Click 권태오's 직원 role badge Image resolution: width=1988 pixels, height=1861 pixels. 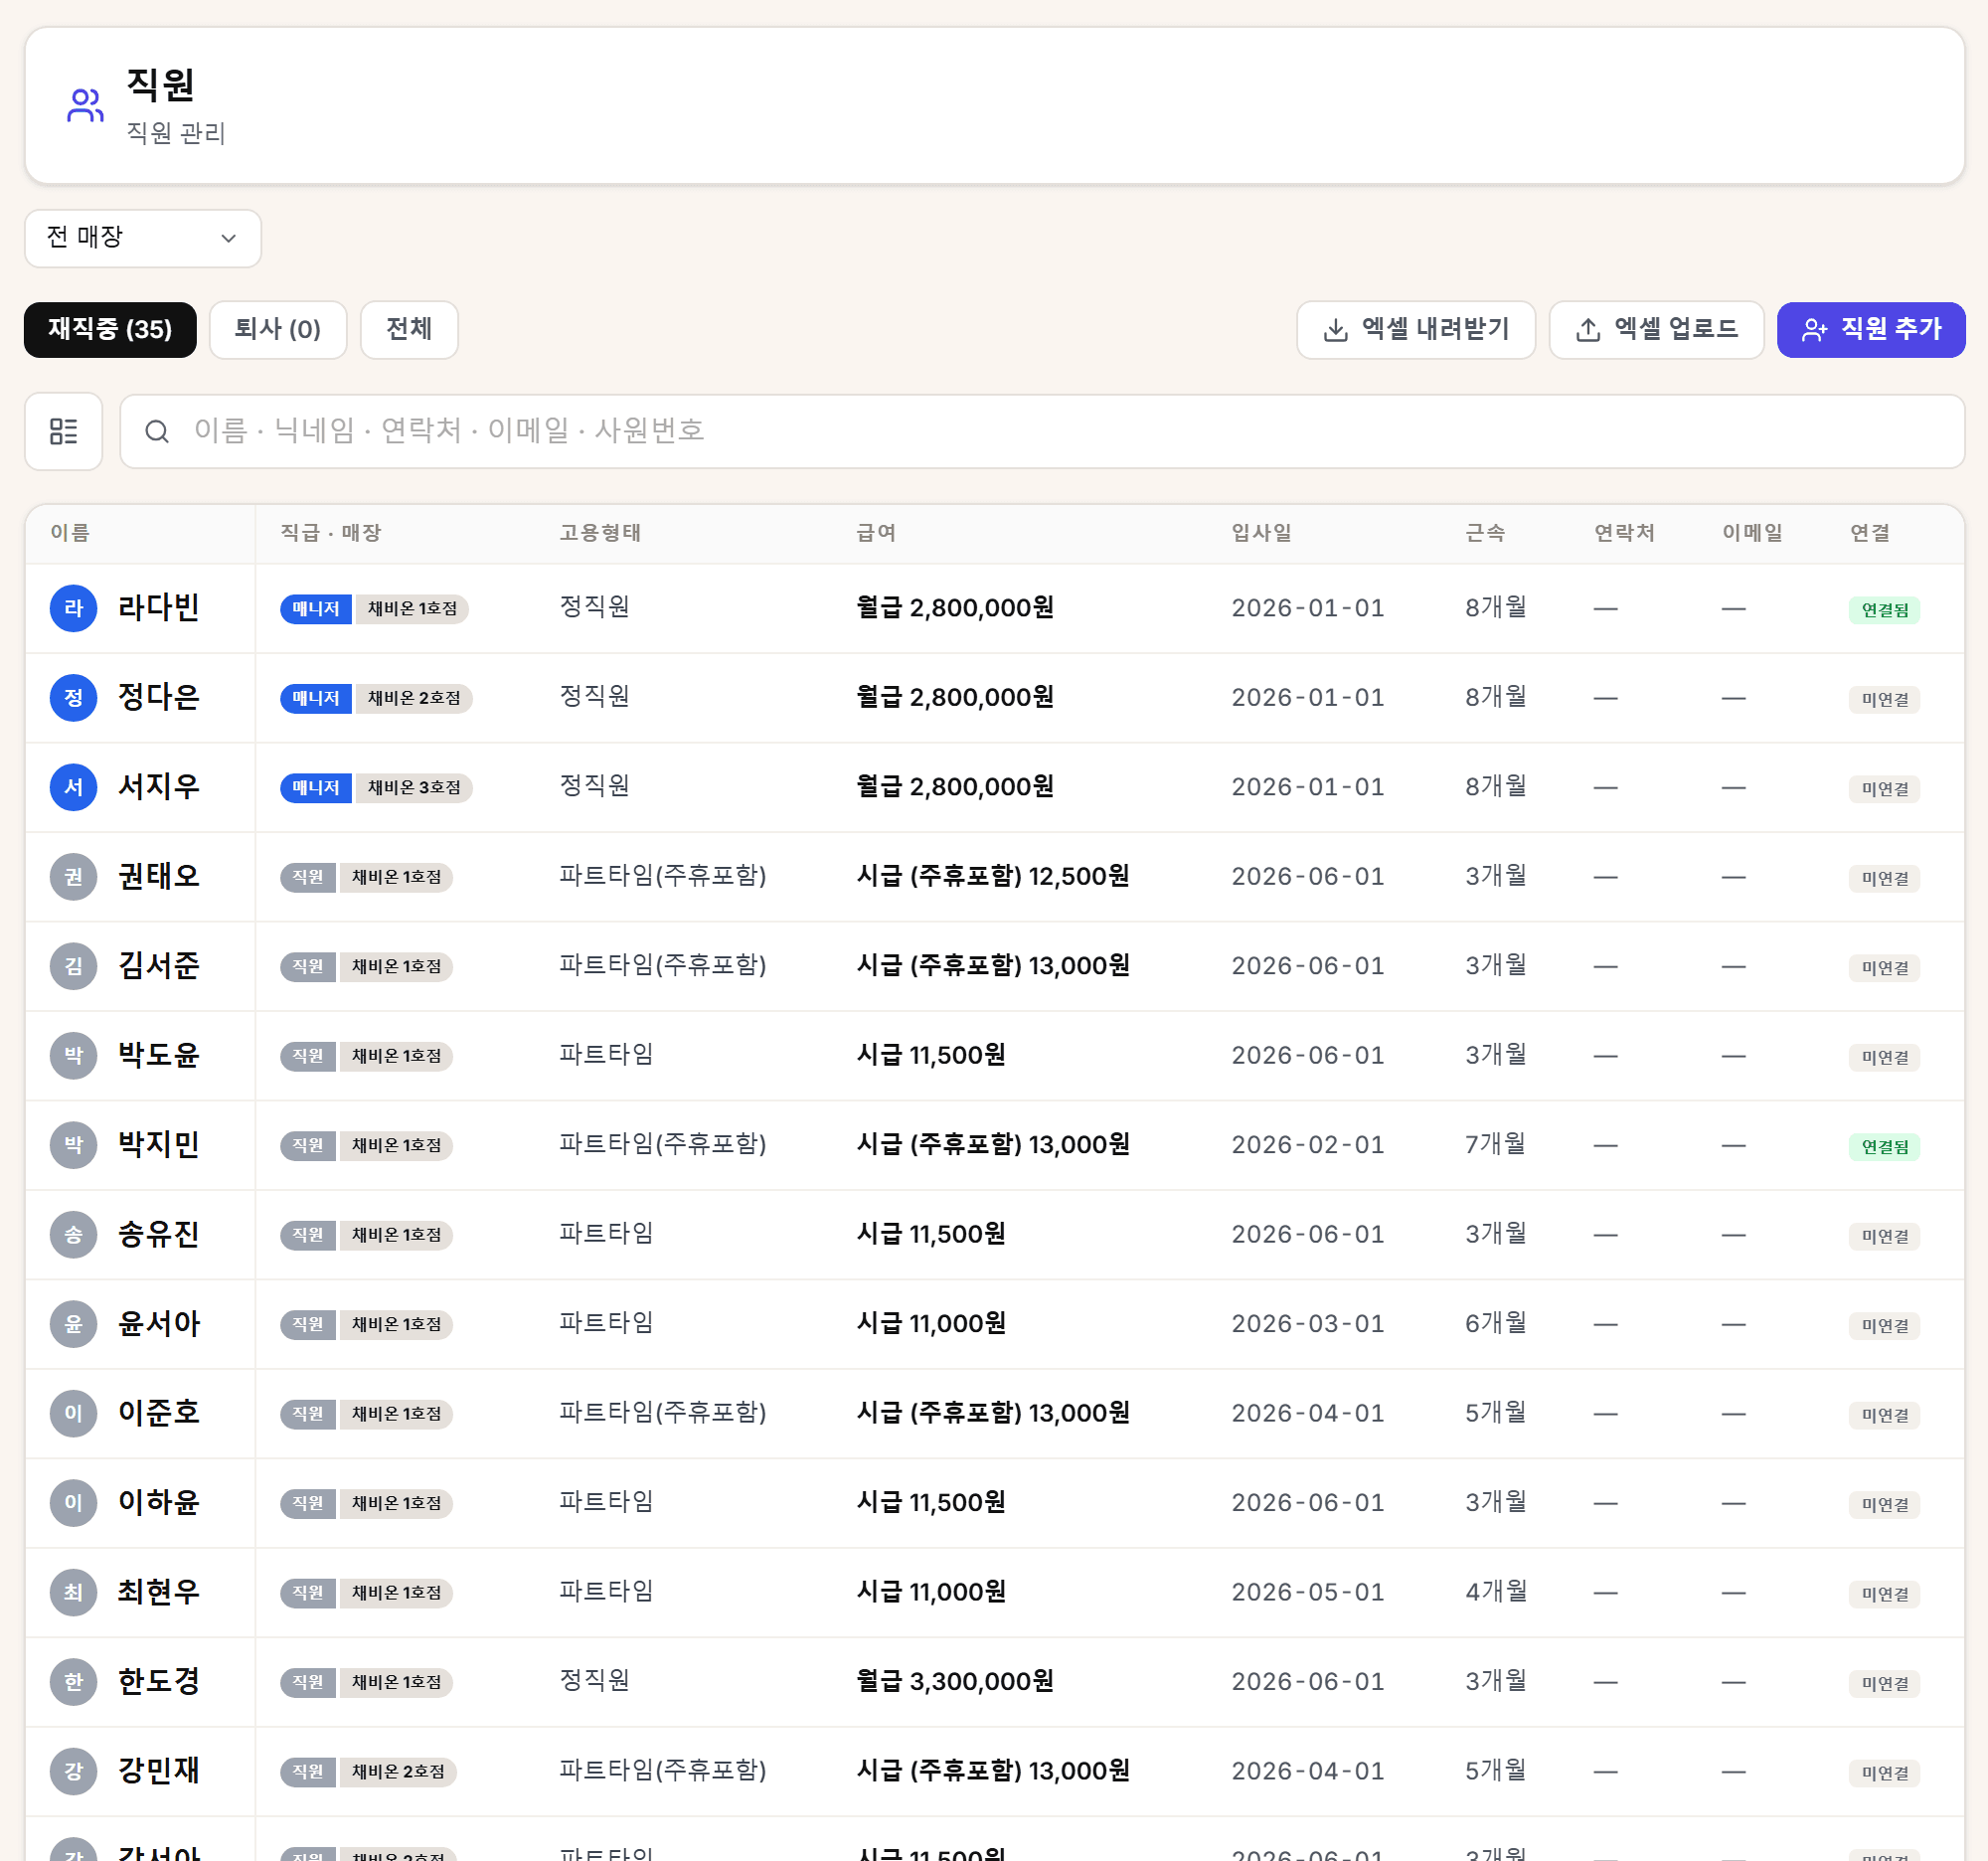pyautogui.click(x=308, y=877)
